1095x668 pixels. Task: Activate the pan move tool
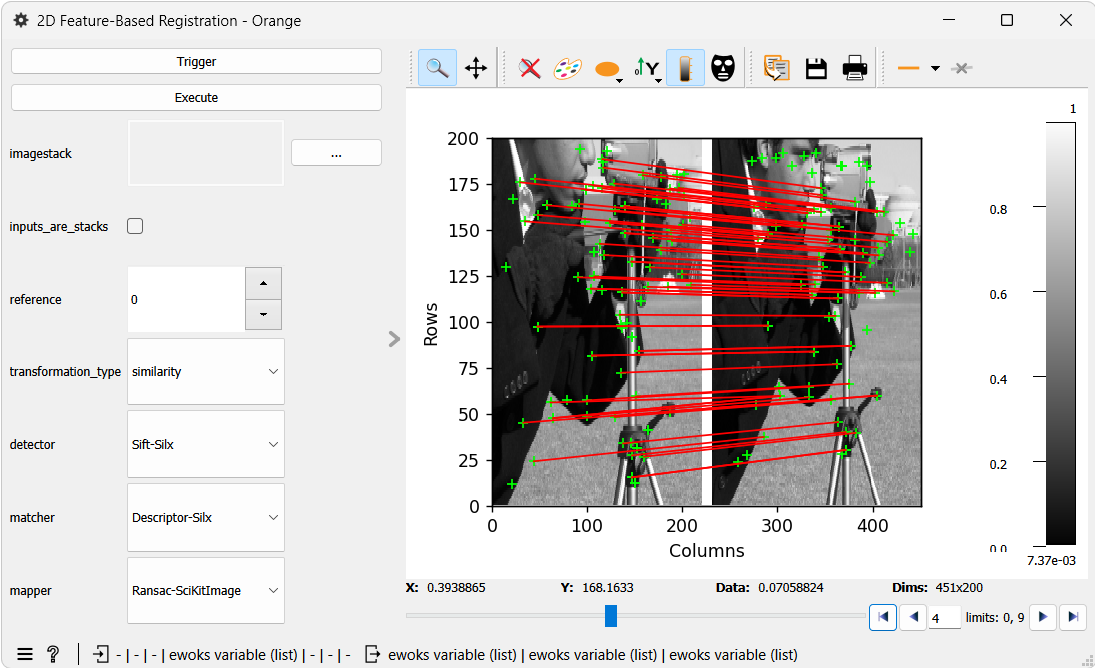click(x=476, y=68)
